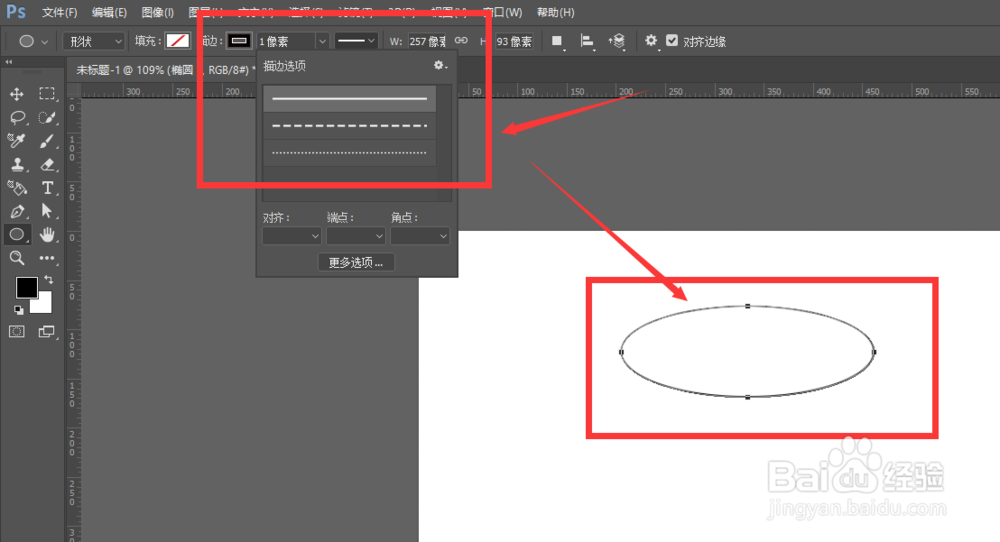Select the Move tool
Screen dimensions: 1000x542
pyautogui.click(x=17, y=94)
